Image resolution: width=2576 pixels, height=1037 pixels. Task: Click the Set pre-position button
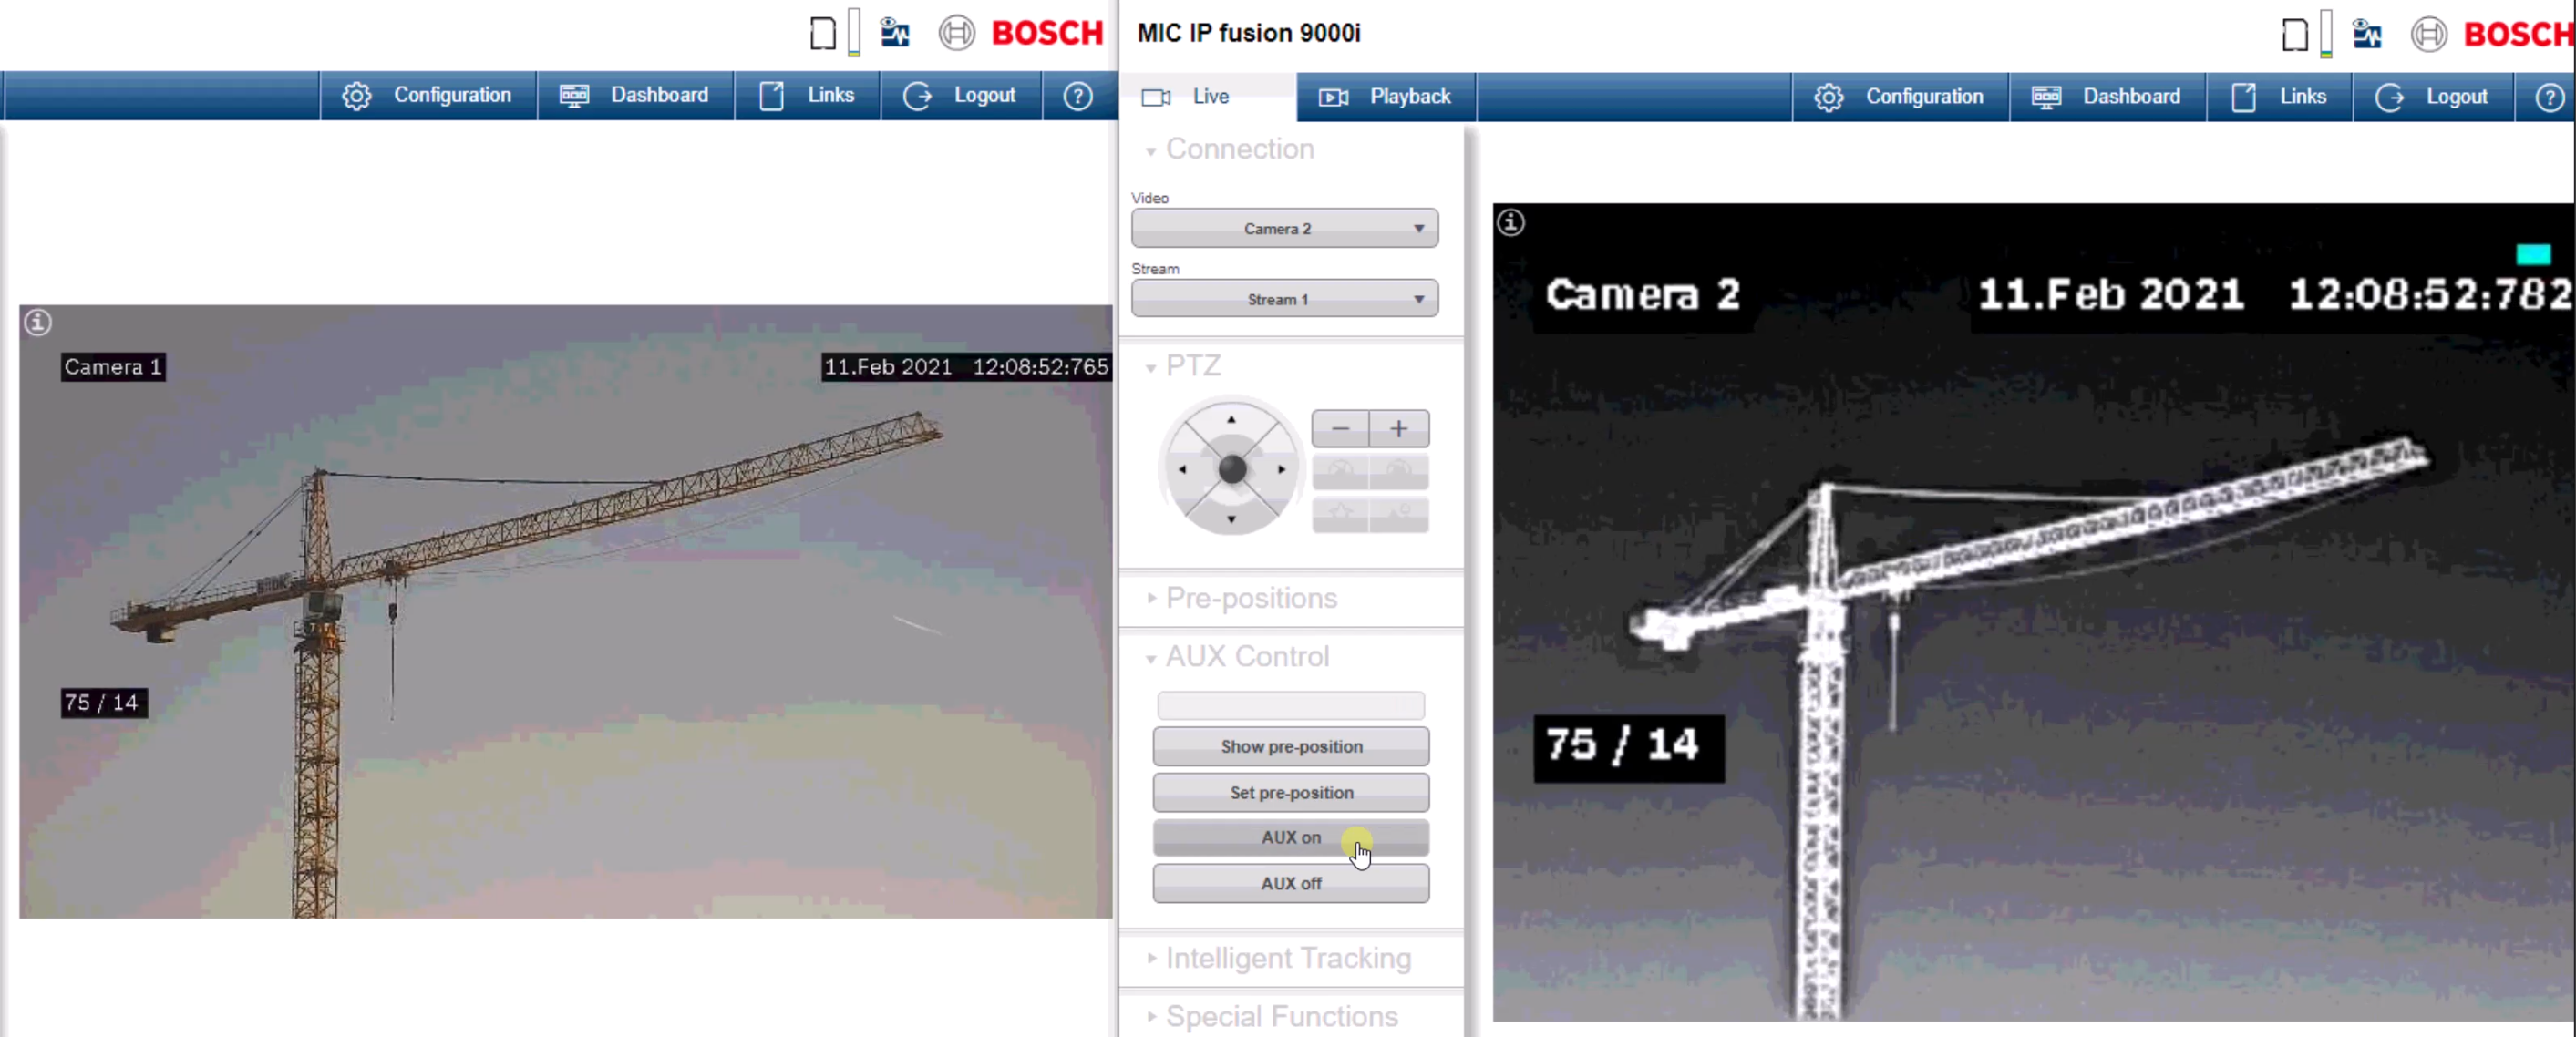pyautogui.click(x=1290, y=793)
